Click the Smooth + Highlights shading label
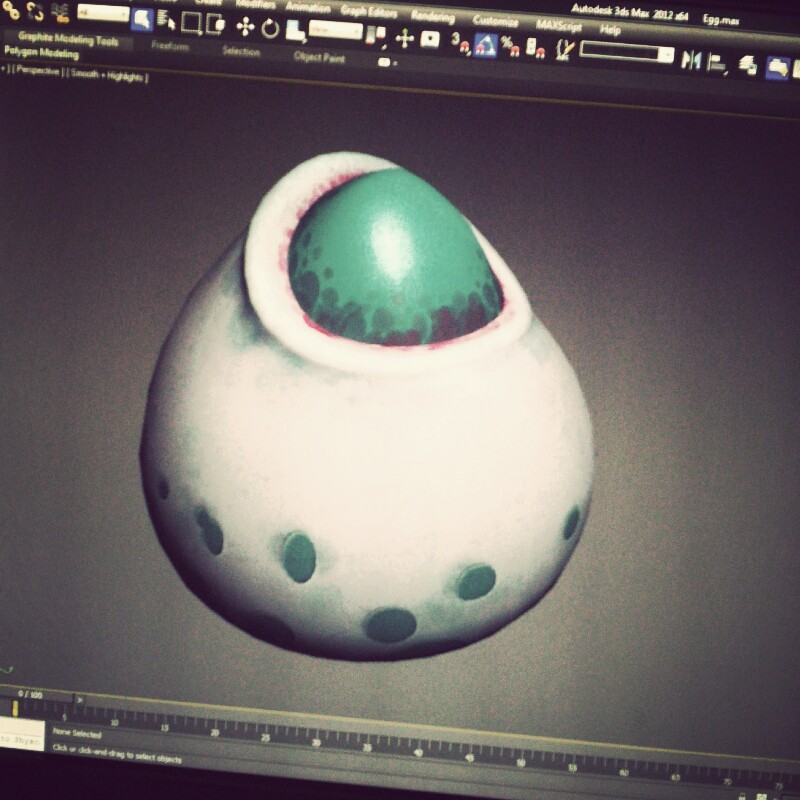The image size is (800, 800). click(107, 76)
